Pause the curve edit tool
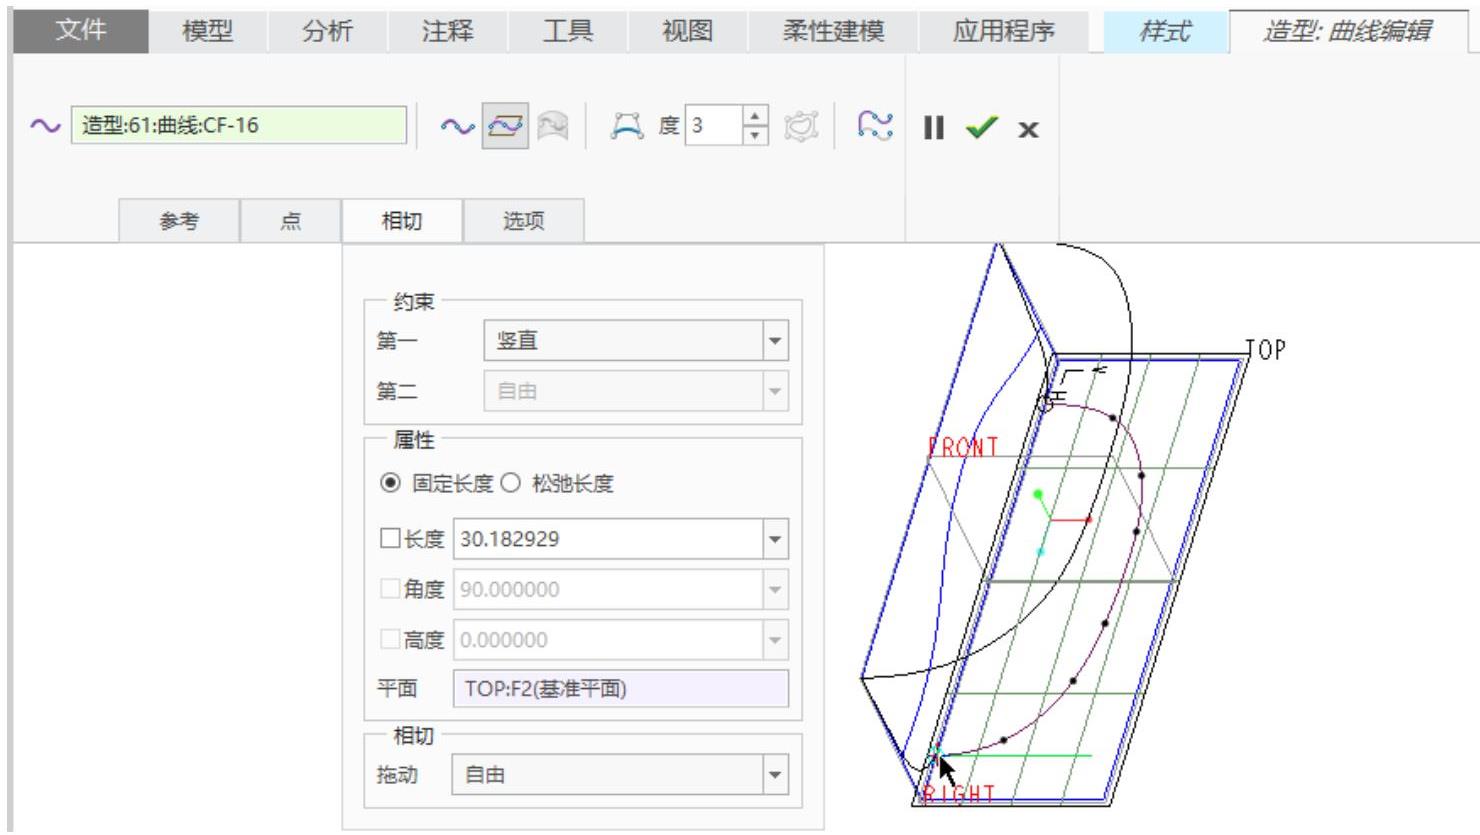 pyautogui.click(x=934, y=128)
